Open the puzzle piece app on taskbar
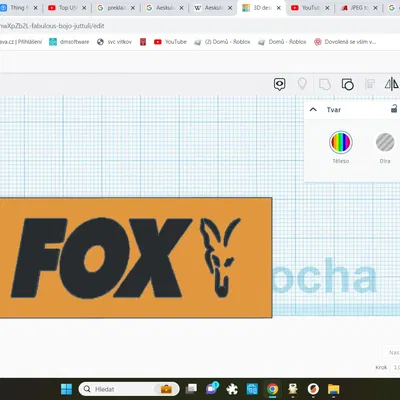This screenshot has width=400, height=400. (232, 389)
